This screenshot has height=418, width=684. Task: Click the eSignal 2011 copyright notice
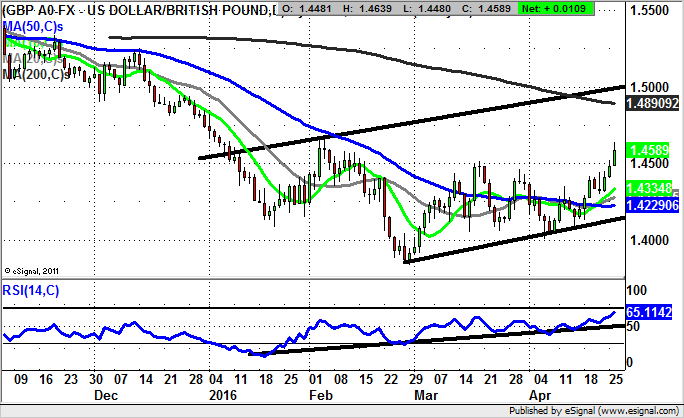(34, 270)
